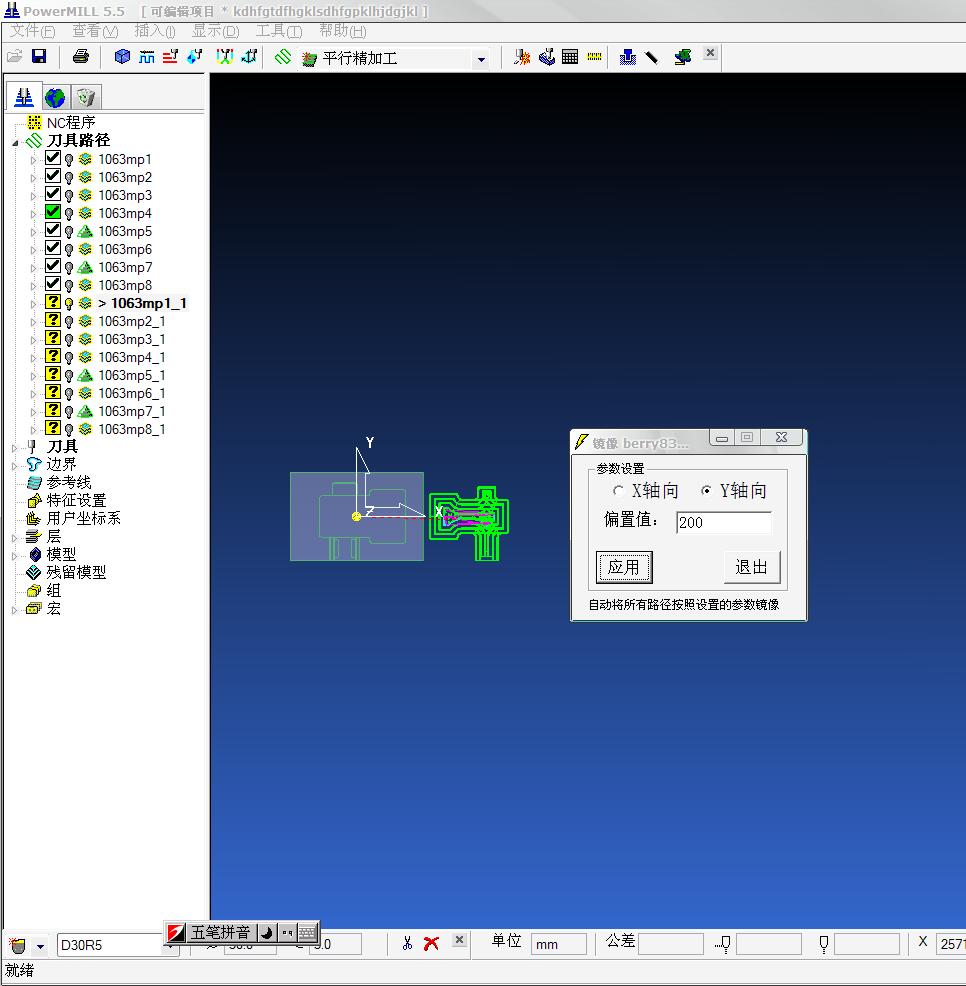The width and height of the screenshot is (966, 986).
Task: Click the blue download-style toolbar icon
Action: point(628,57)
